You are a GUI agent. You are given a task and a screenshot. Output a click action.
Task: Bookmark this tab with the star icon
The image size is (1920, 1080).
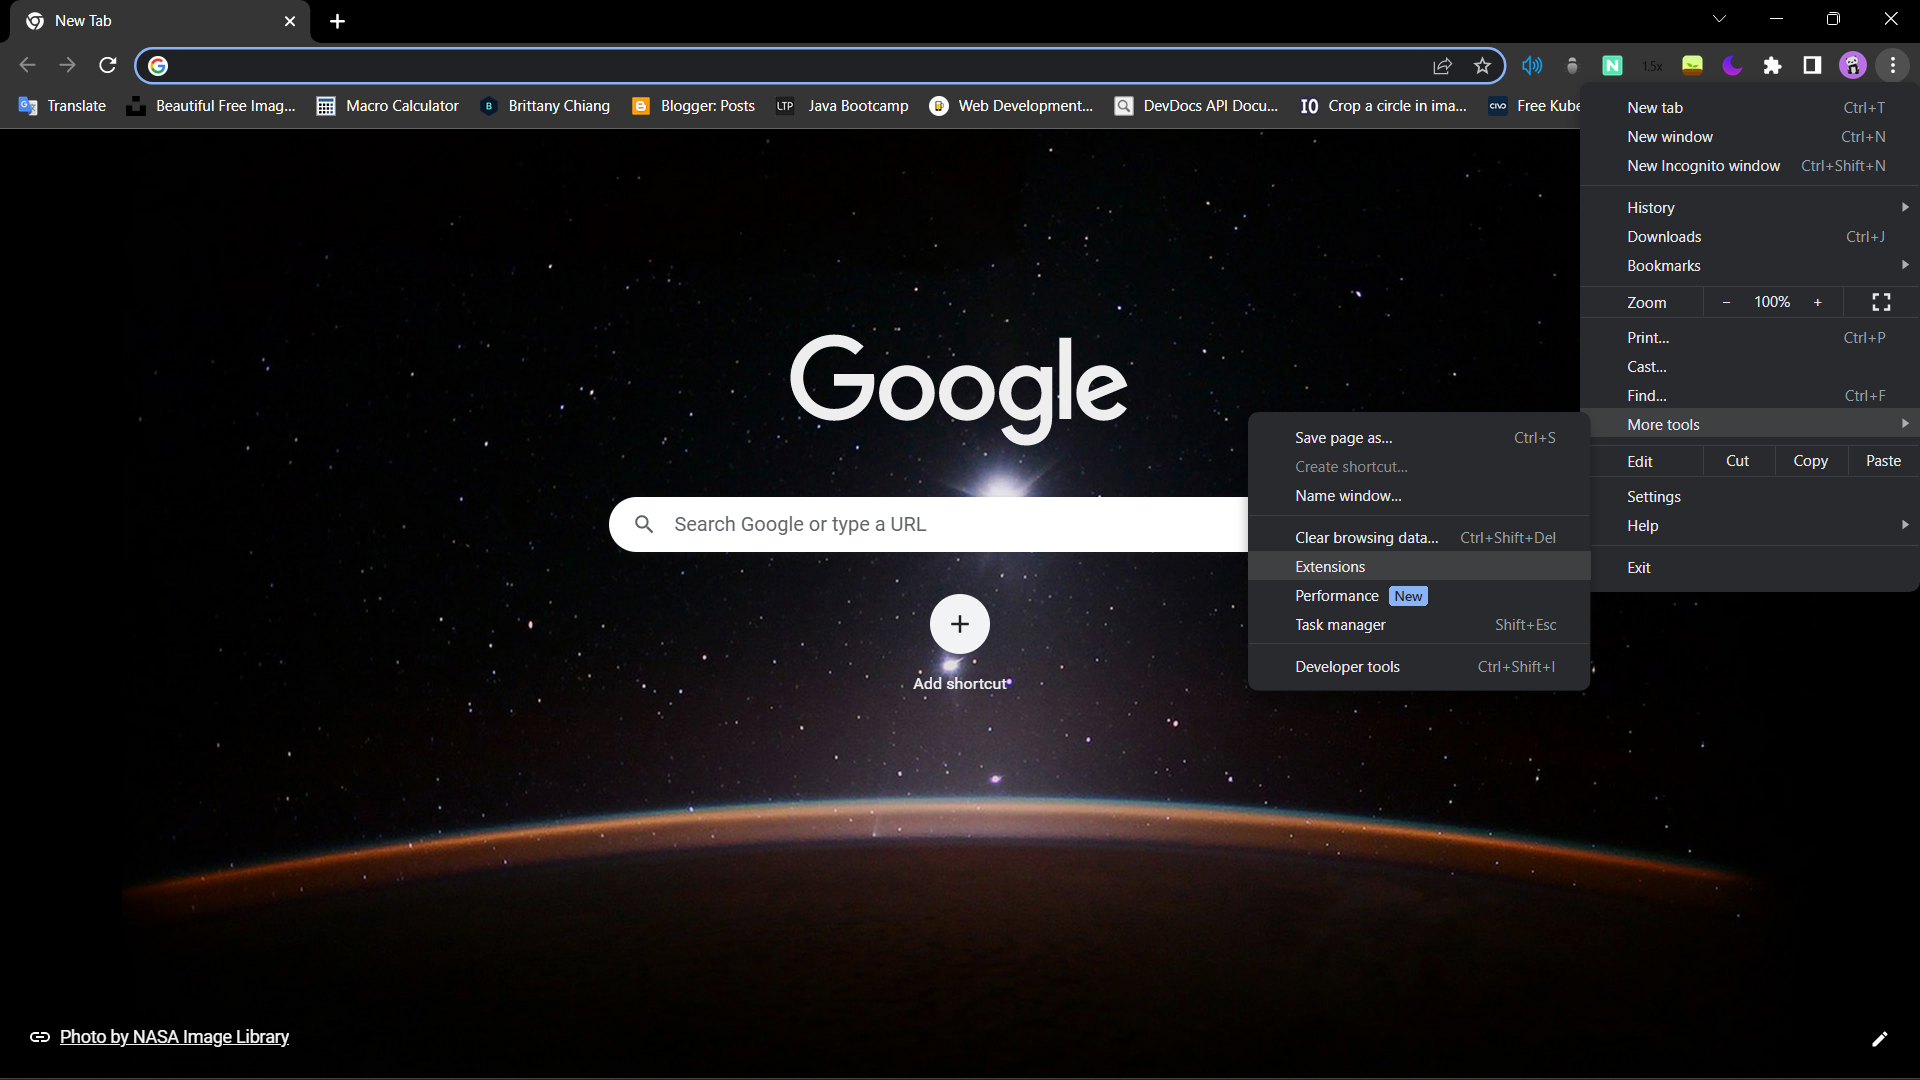point(1482,66)
